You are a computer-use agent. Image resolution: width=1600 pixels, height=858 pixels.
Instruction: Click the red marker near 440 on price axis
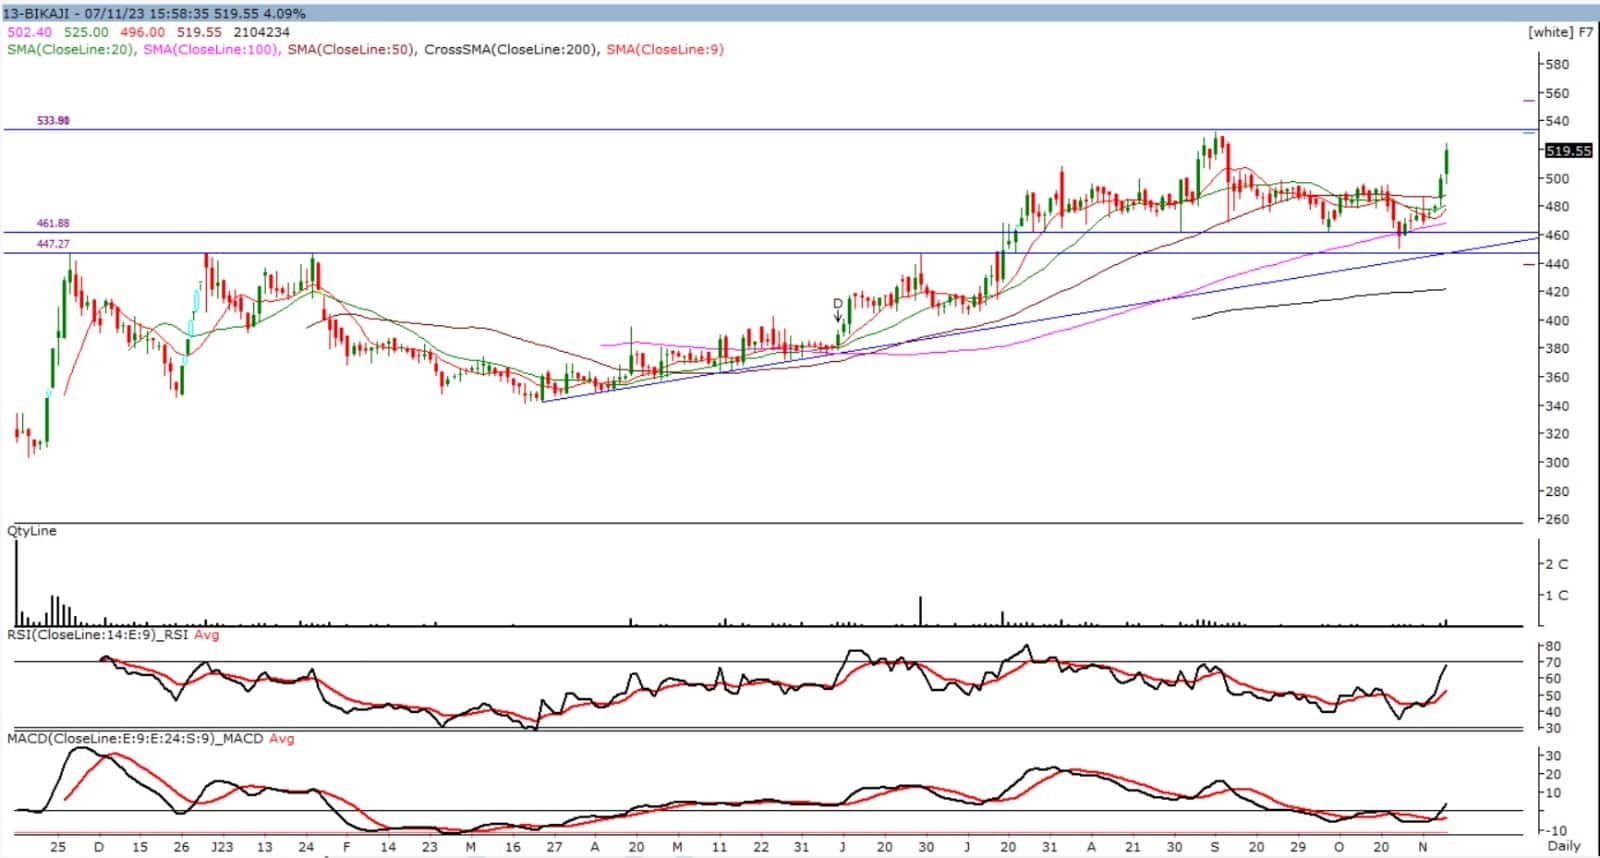click(1527, 265)
